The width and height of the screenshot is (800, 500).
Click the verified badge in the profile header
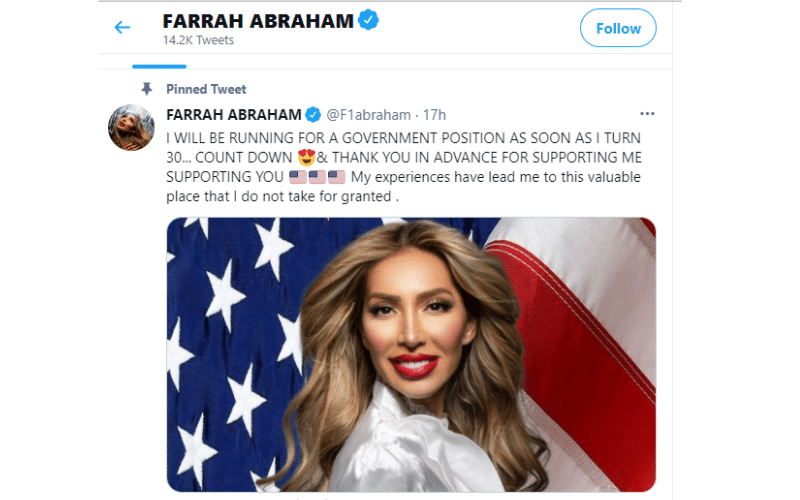(x=368, y=20)
